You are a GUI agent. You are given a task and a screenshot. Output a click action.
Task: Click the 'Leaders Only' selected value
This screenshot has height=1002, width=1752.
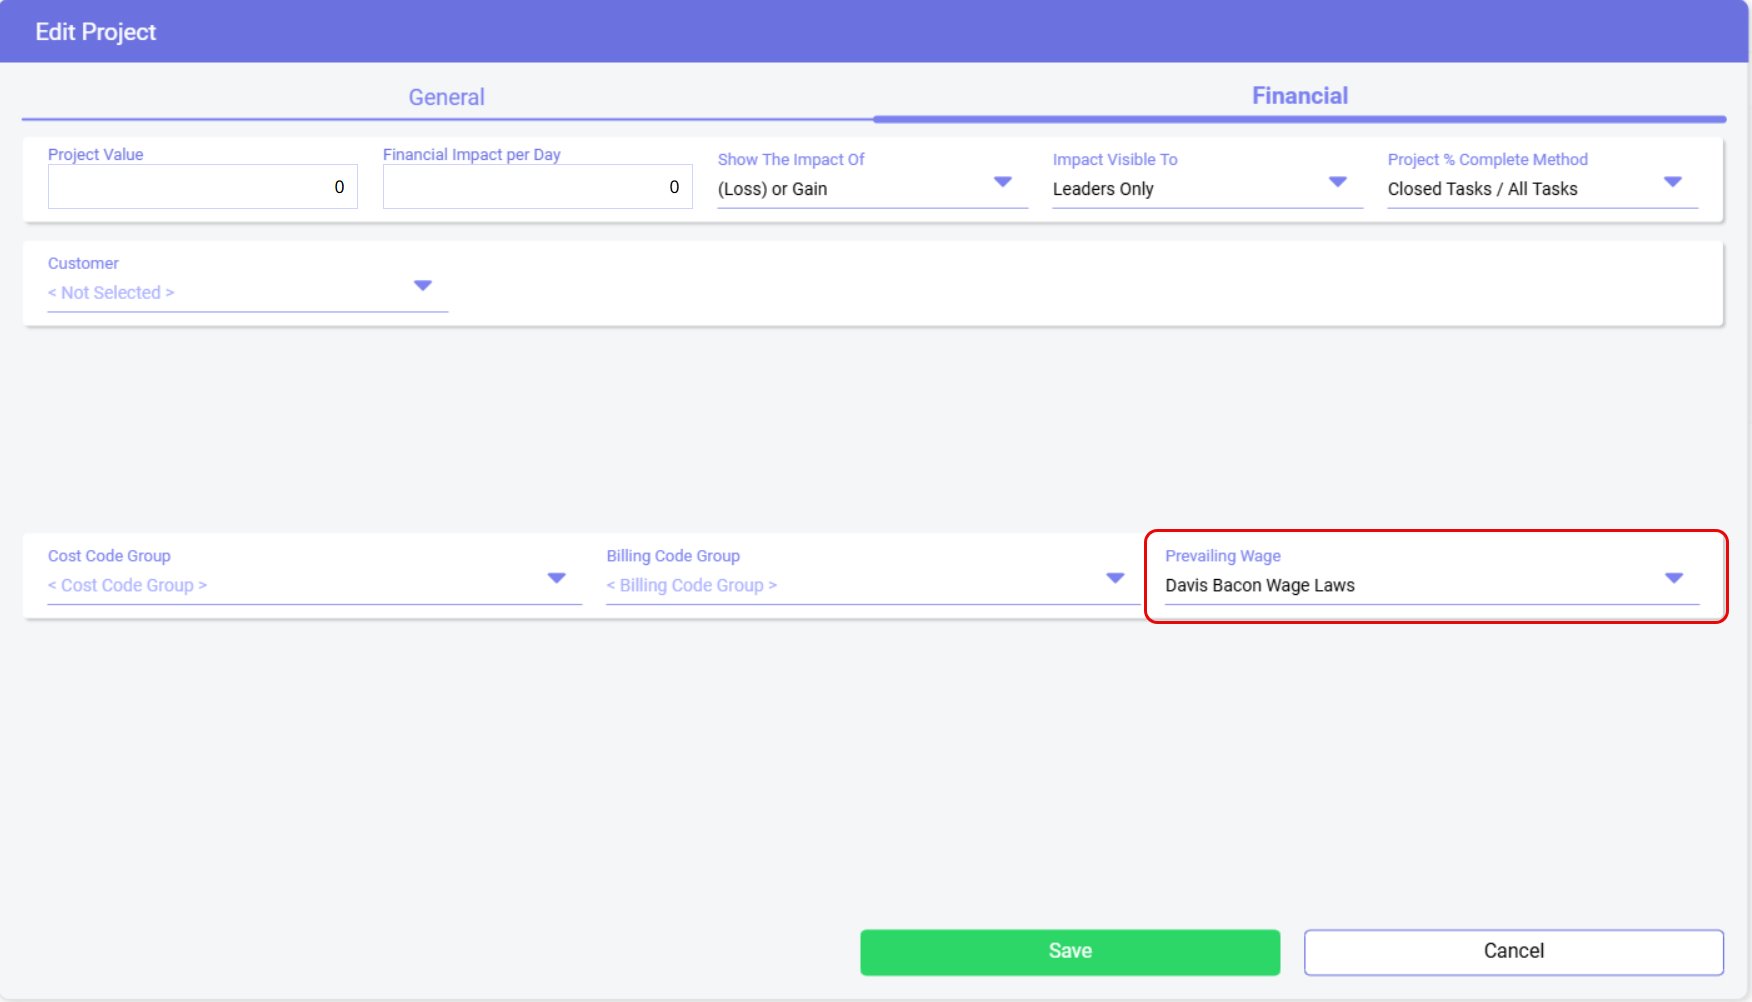pos(1103,189)
